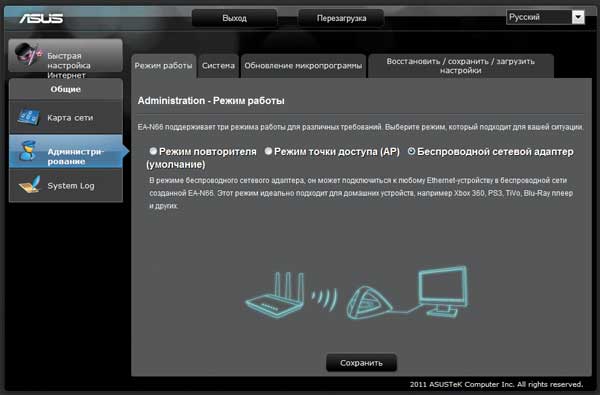Click the Карта сети network map icon
Viewport: 600px width, 395px height.
pos(28,117)
